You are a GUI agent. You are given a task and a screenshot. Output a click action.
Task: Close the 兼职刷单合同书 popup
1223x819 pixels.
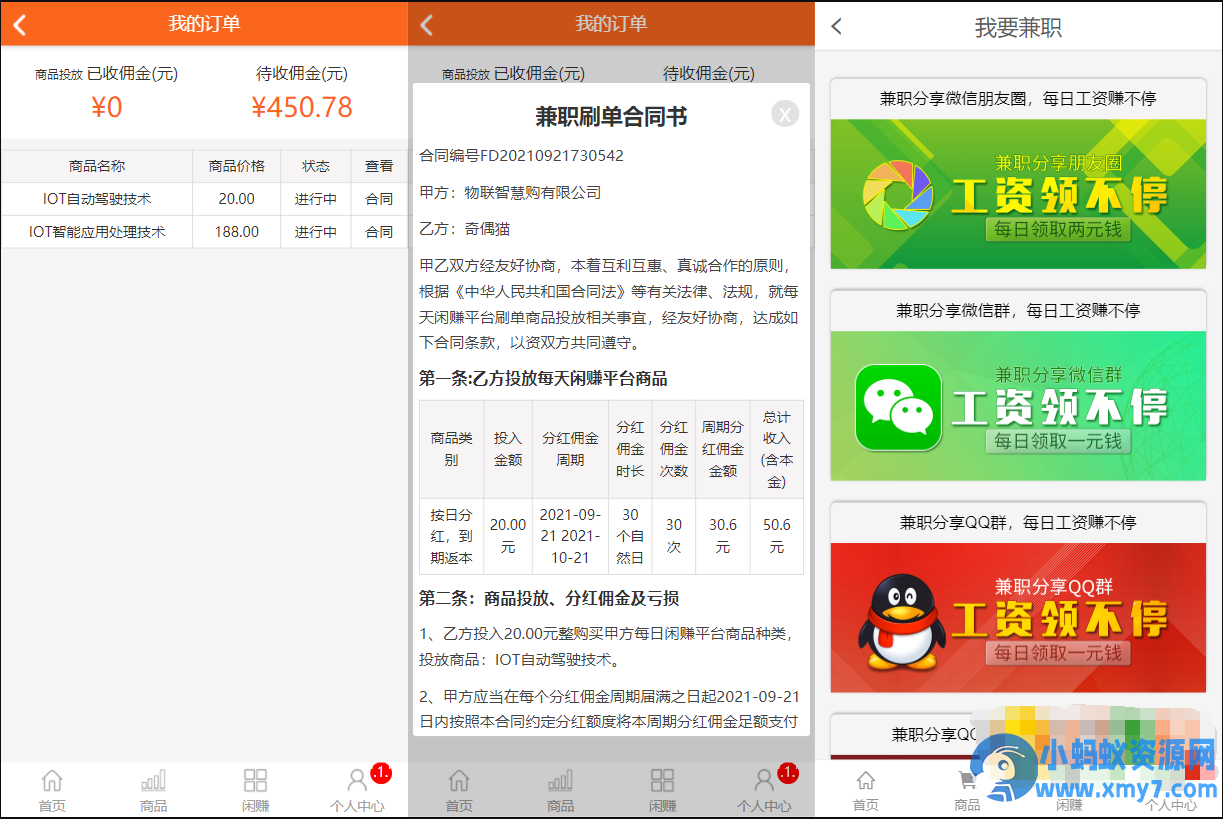click(785, 114)
